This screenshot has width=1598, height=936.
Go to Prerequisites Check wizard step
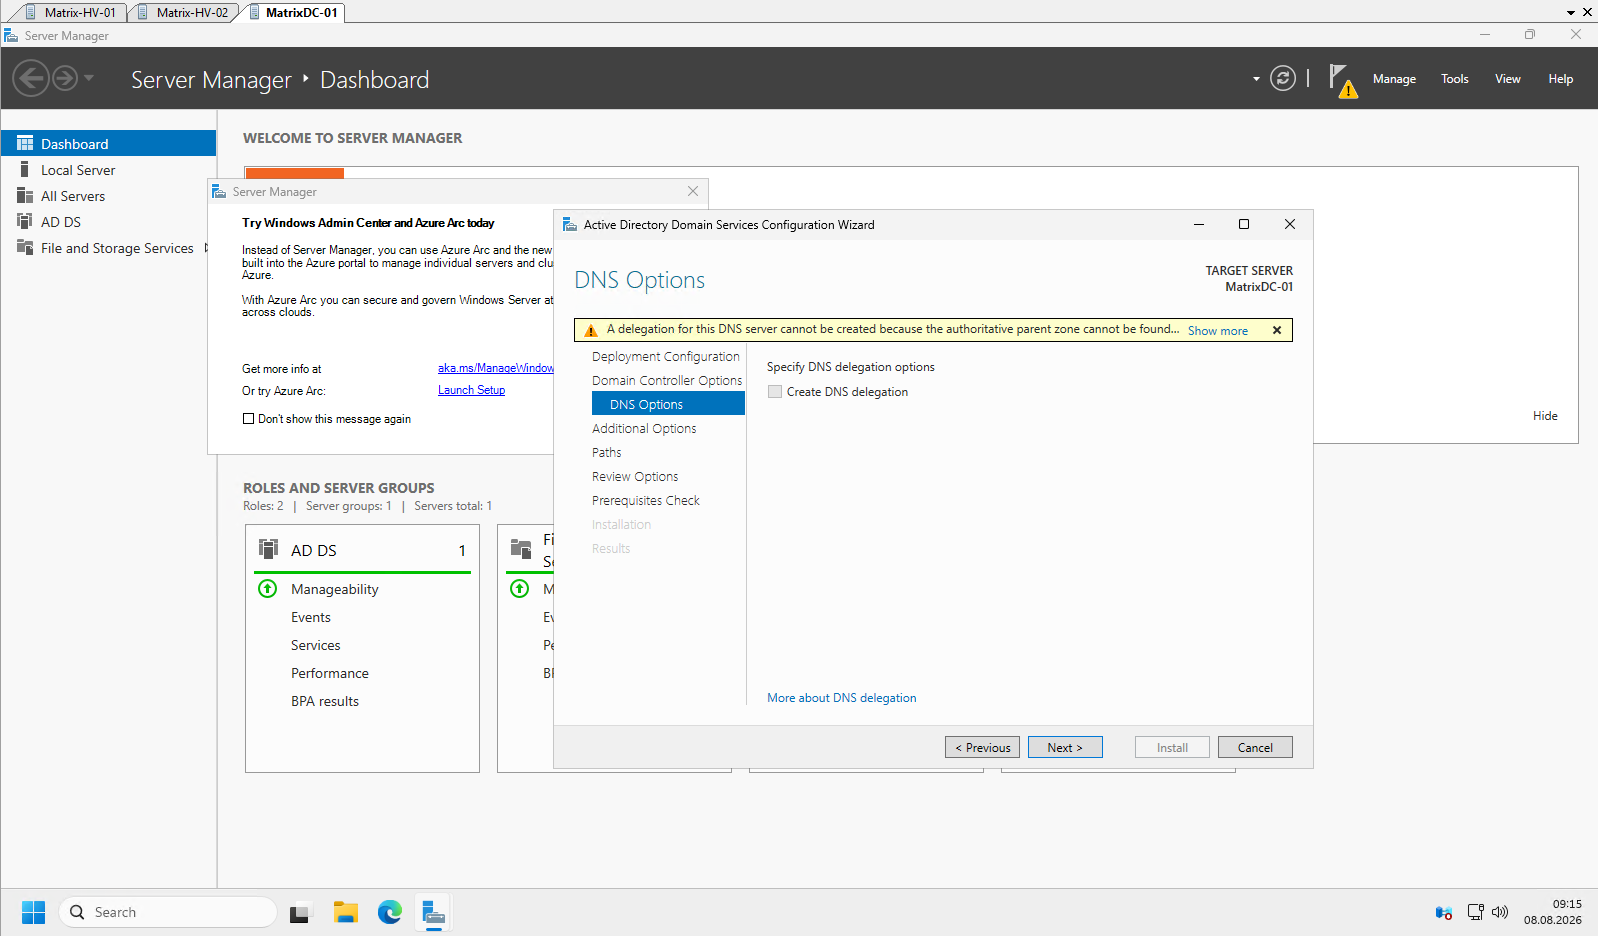click(646, 500)
